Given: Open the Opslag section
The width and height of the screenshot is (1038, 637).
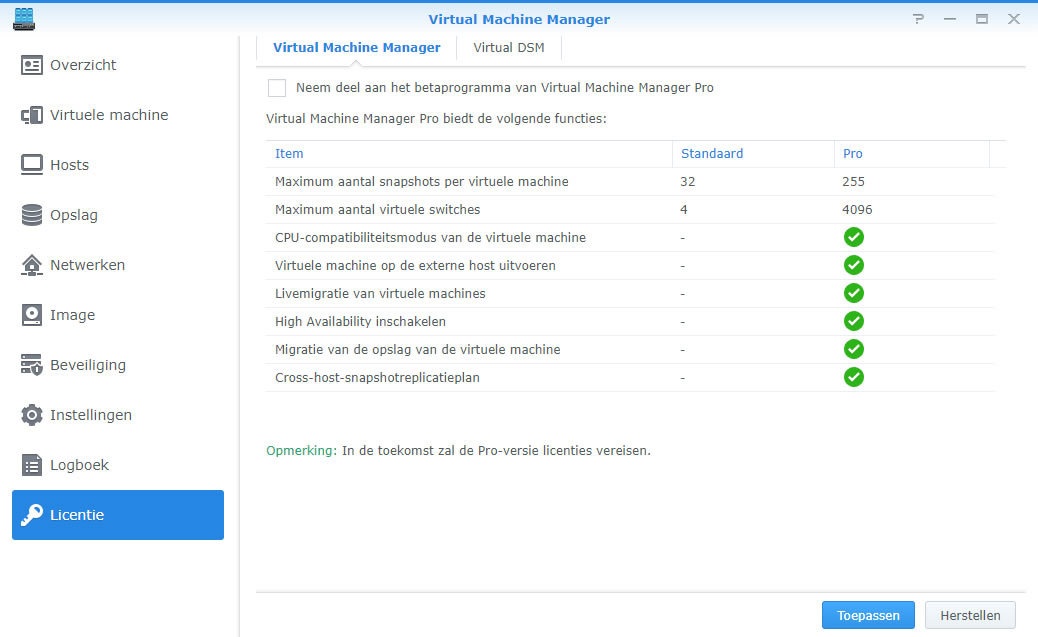Looking at the screenshot, I should [118, 215].
